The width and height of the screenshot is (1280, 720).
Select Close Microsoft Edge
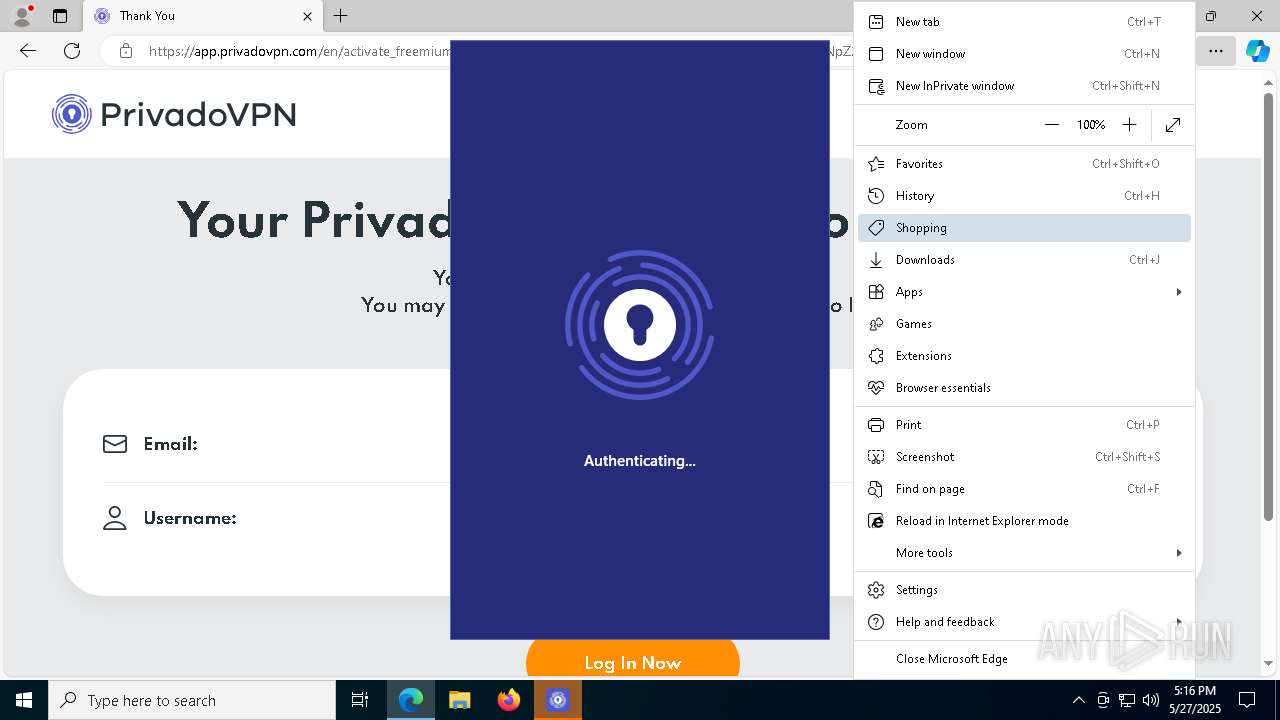click(x=1024, y=659)
